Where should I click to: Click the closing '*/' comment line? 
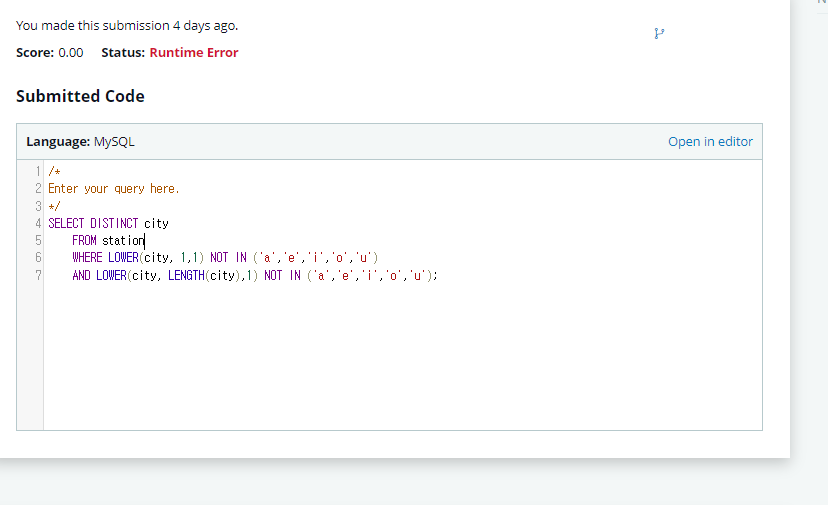[x=54, y=206]
